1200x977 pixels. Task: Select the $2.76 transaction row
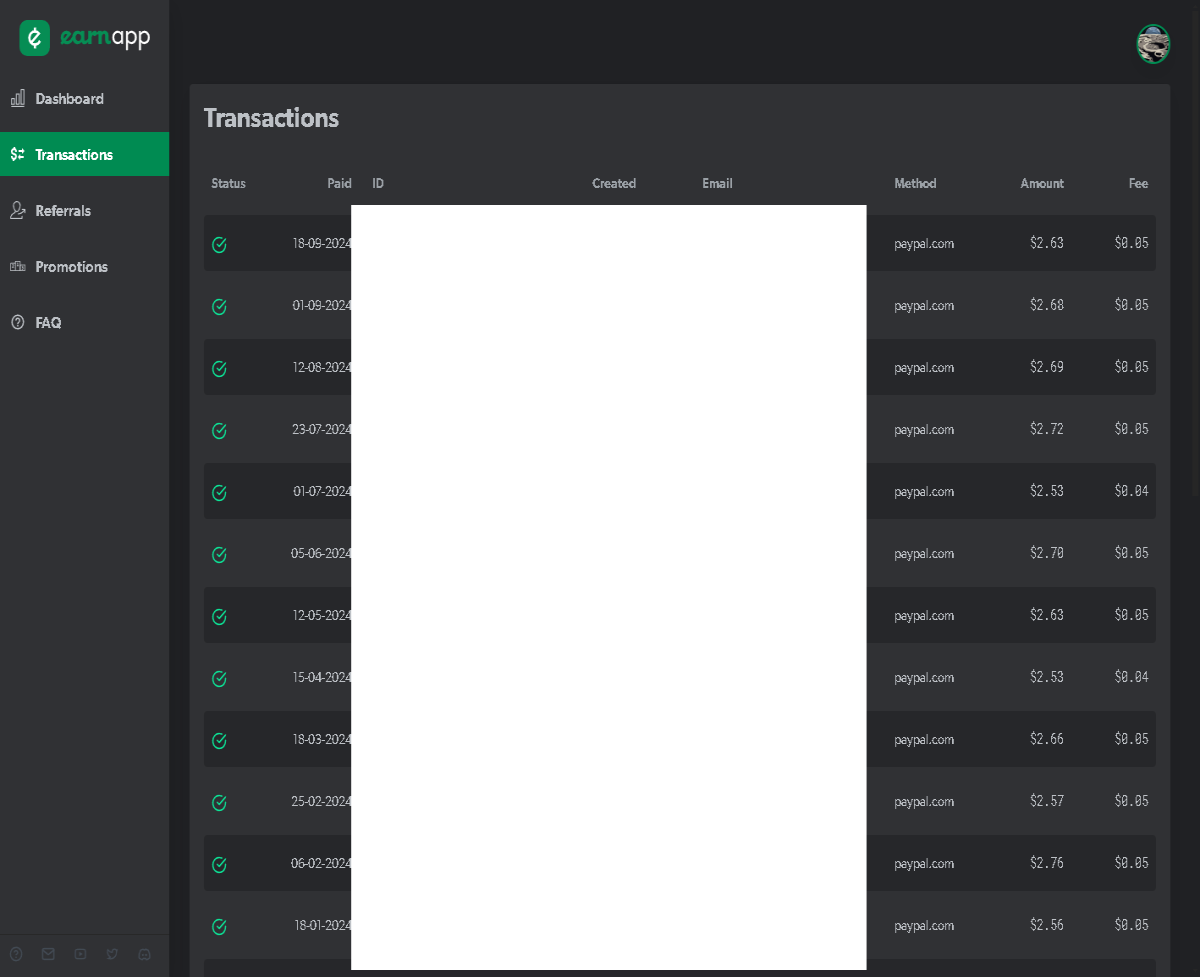pyautogui.click(x=680, y=863)
